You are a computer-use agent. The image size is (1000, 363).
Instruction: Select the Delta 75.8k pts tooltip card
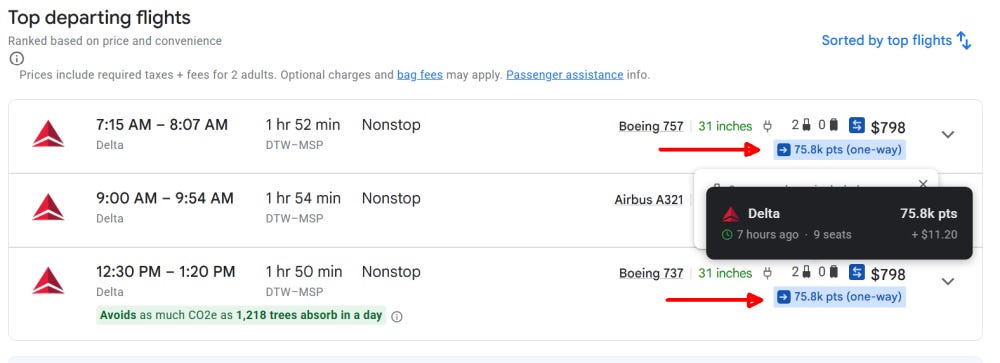click(839, 223)
